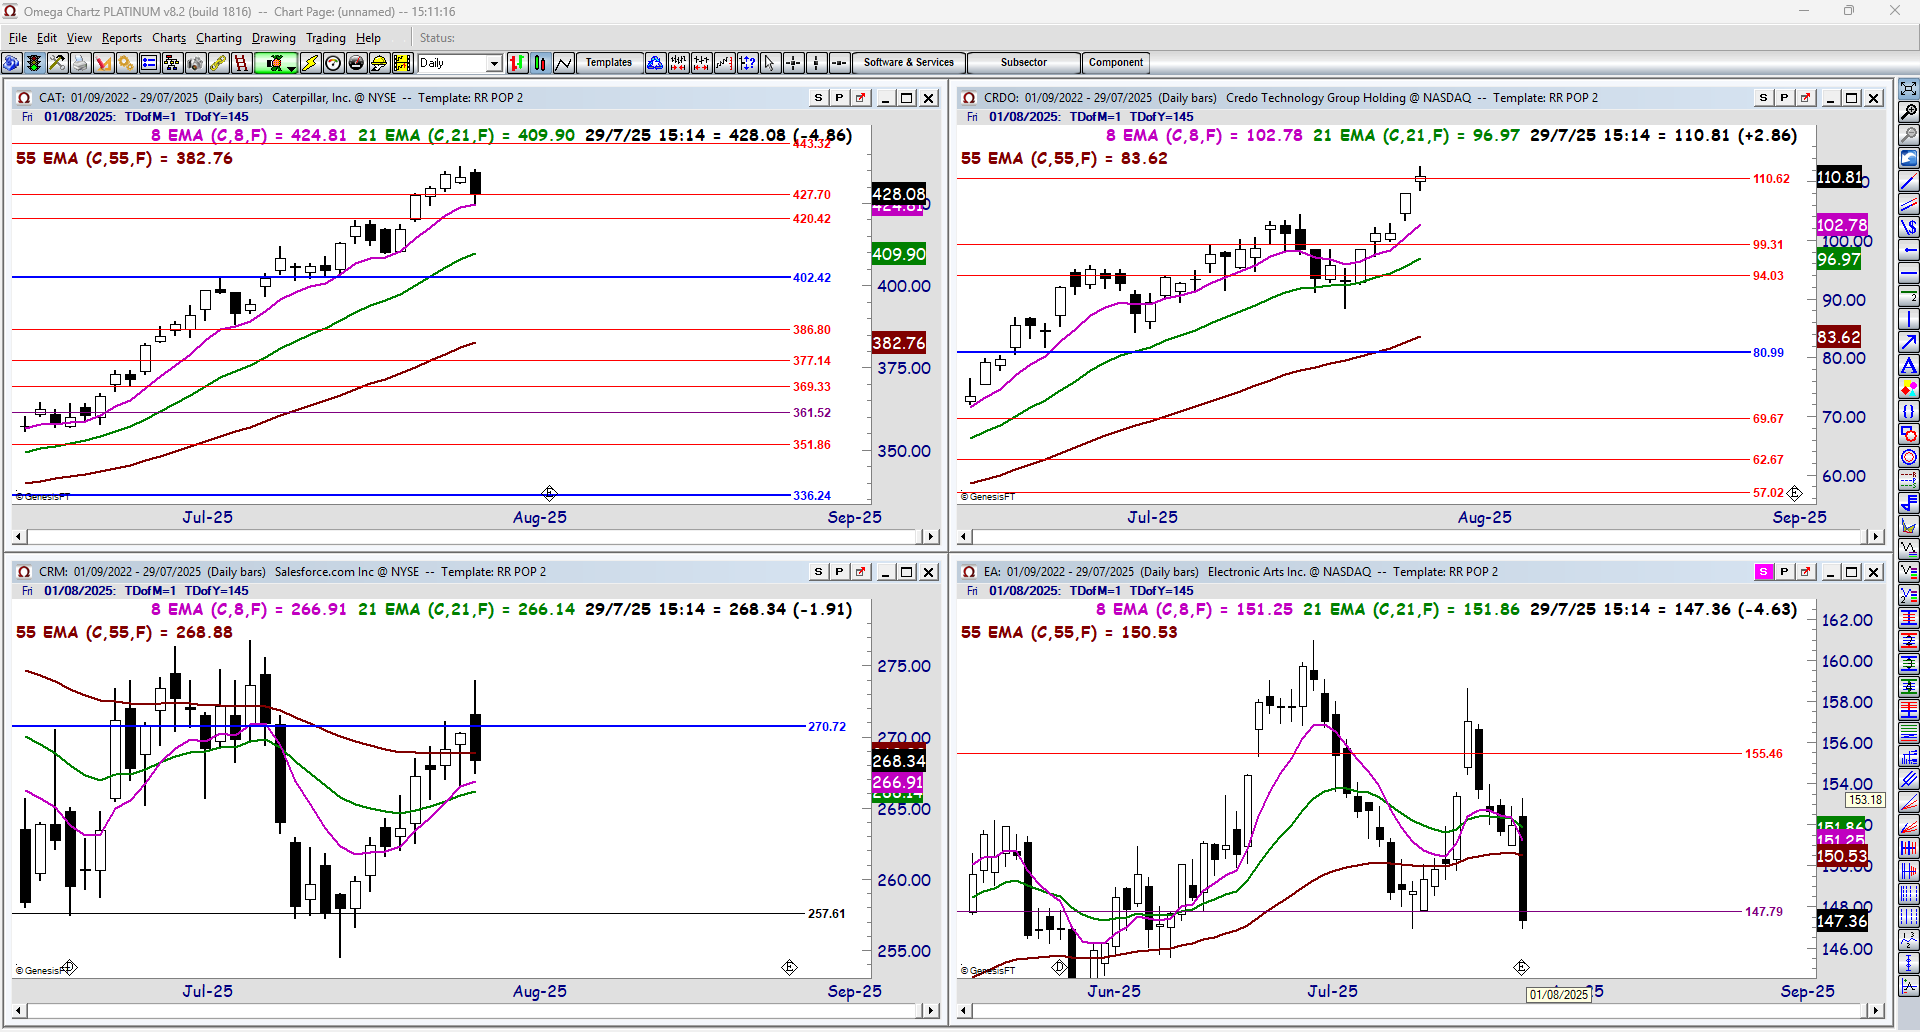Click the 336.24 blue price level label
This screenshot has height=1032, width=1920.
pos(812,496)
